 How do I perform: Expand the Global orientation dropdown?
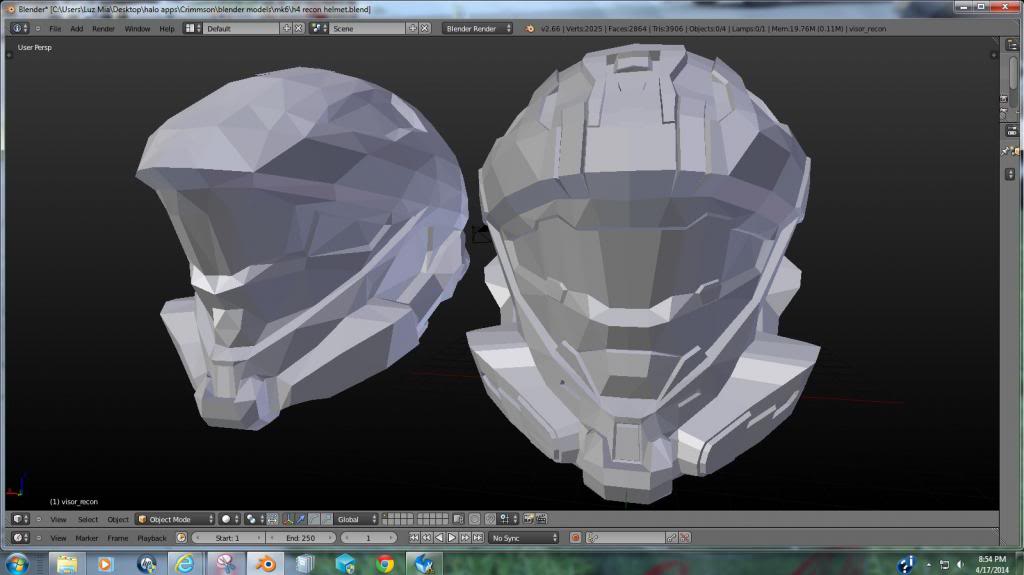pos(357,519)
